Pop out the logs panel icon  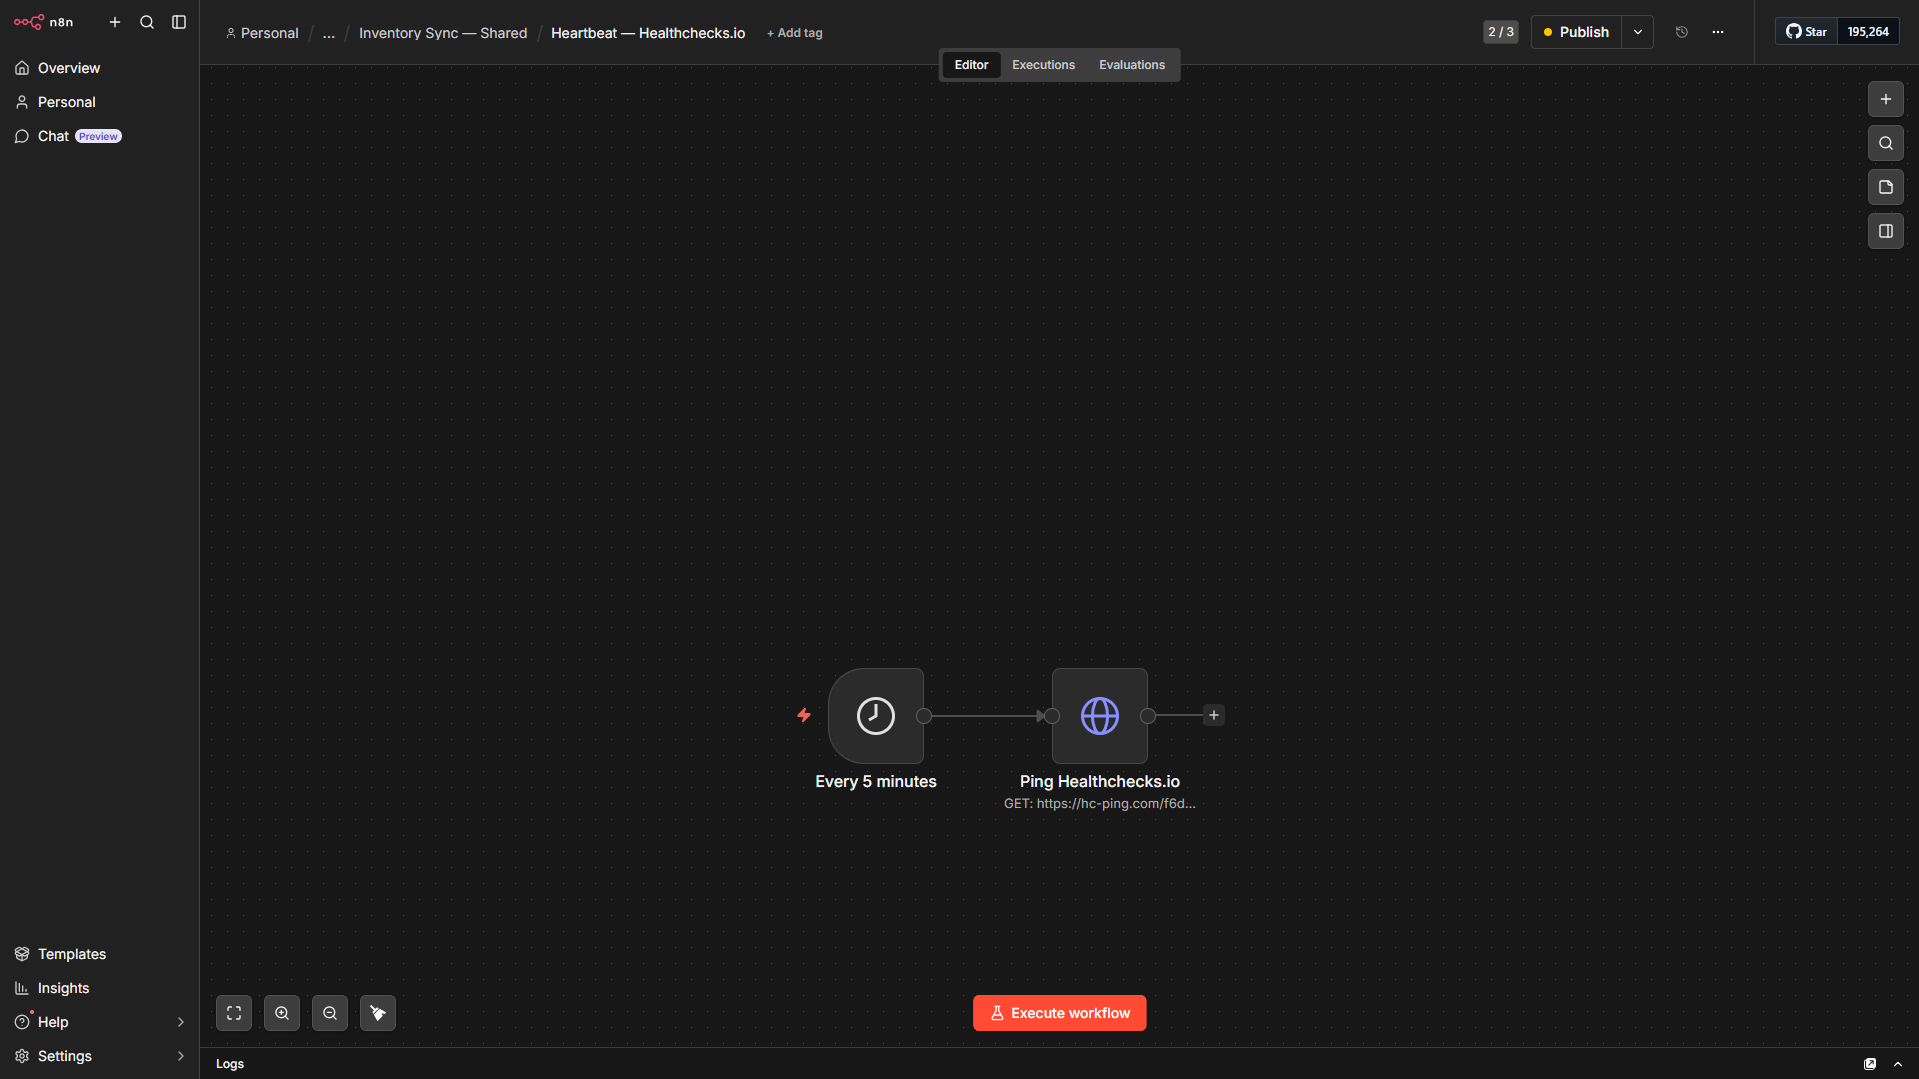1870,1064
